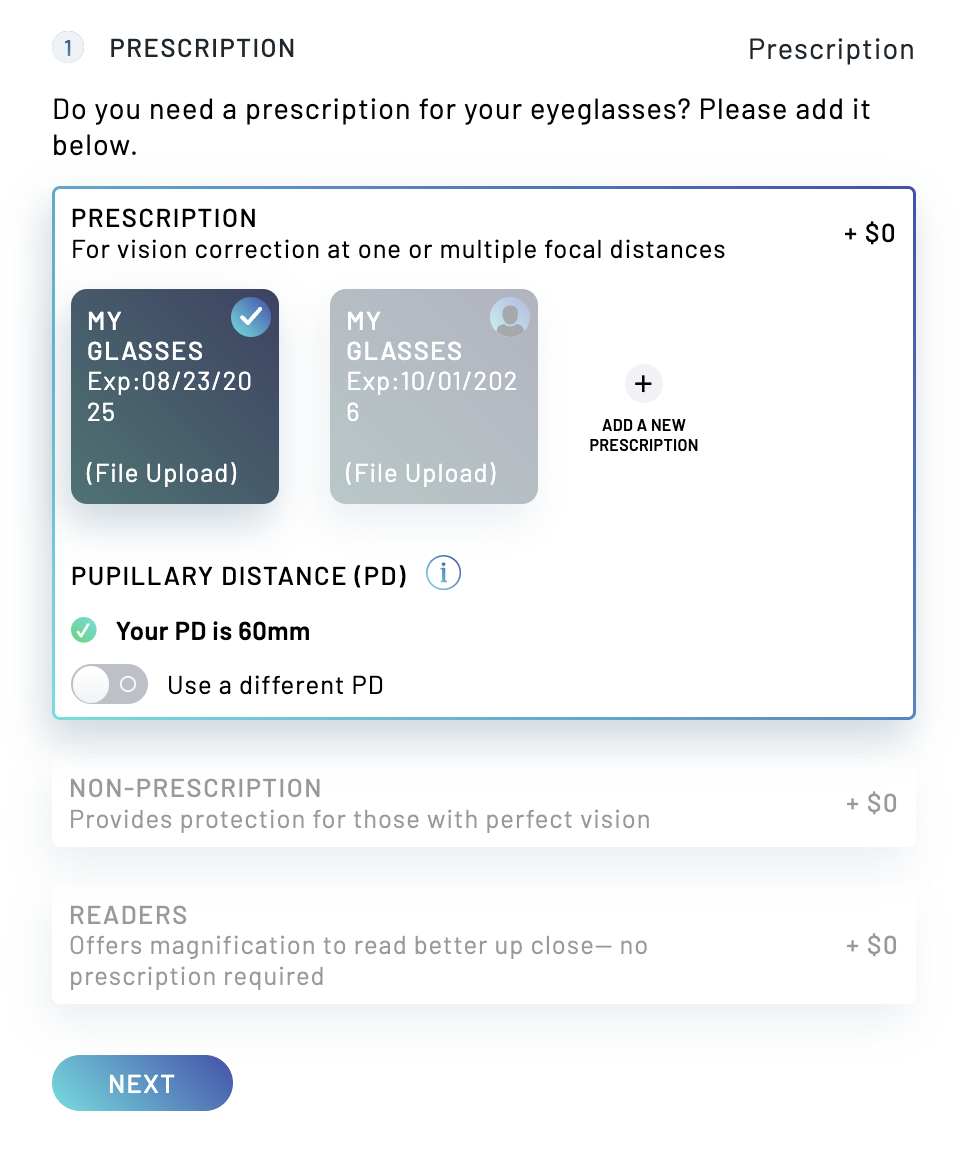This screenshot has height=1150, width=964.
Task: Click the checkmark on the selected glasses card
Action: click(x=250, y=317)
